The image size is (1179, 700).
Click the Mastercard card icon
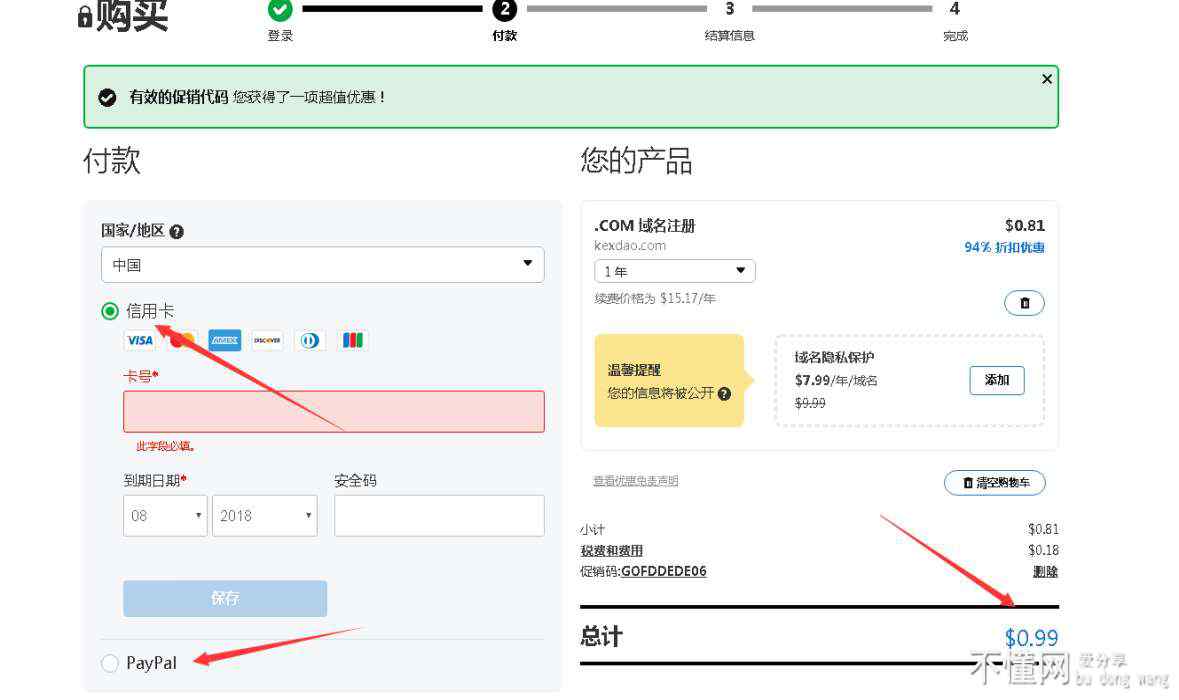coord(182,340)
